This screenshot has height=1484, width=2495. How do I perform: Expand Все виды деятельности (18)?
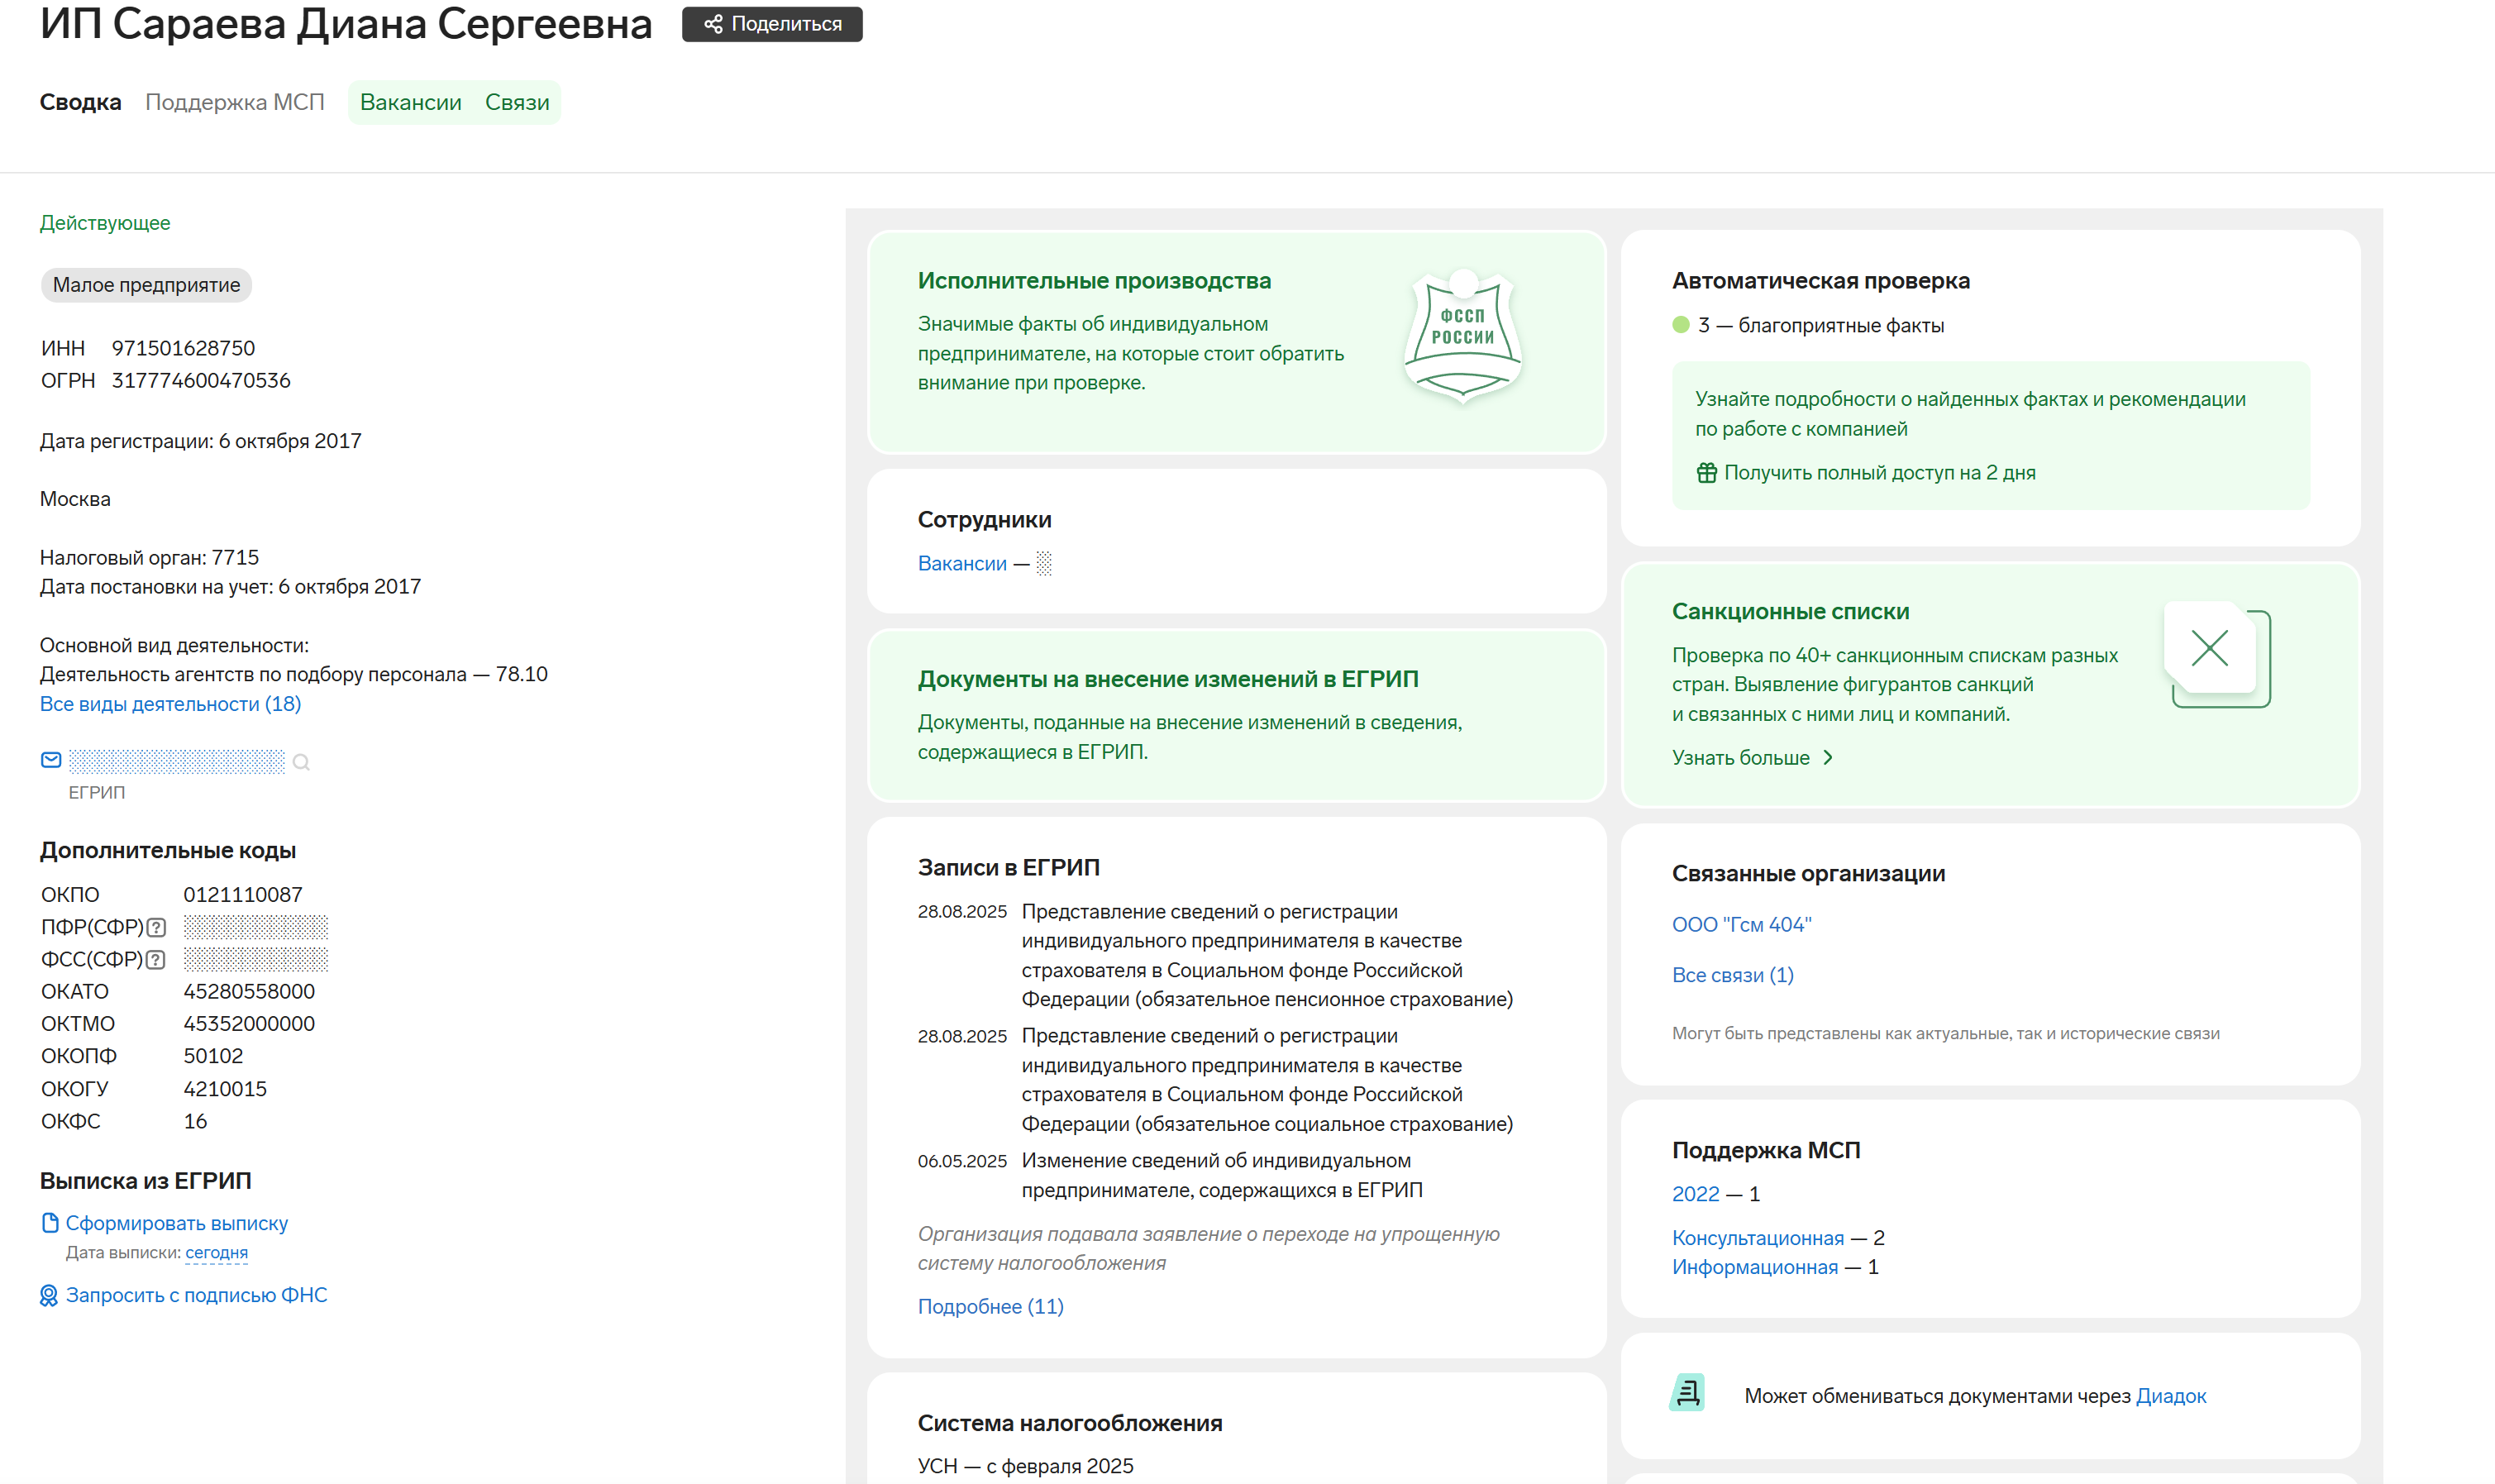click(170, 704)
